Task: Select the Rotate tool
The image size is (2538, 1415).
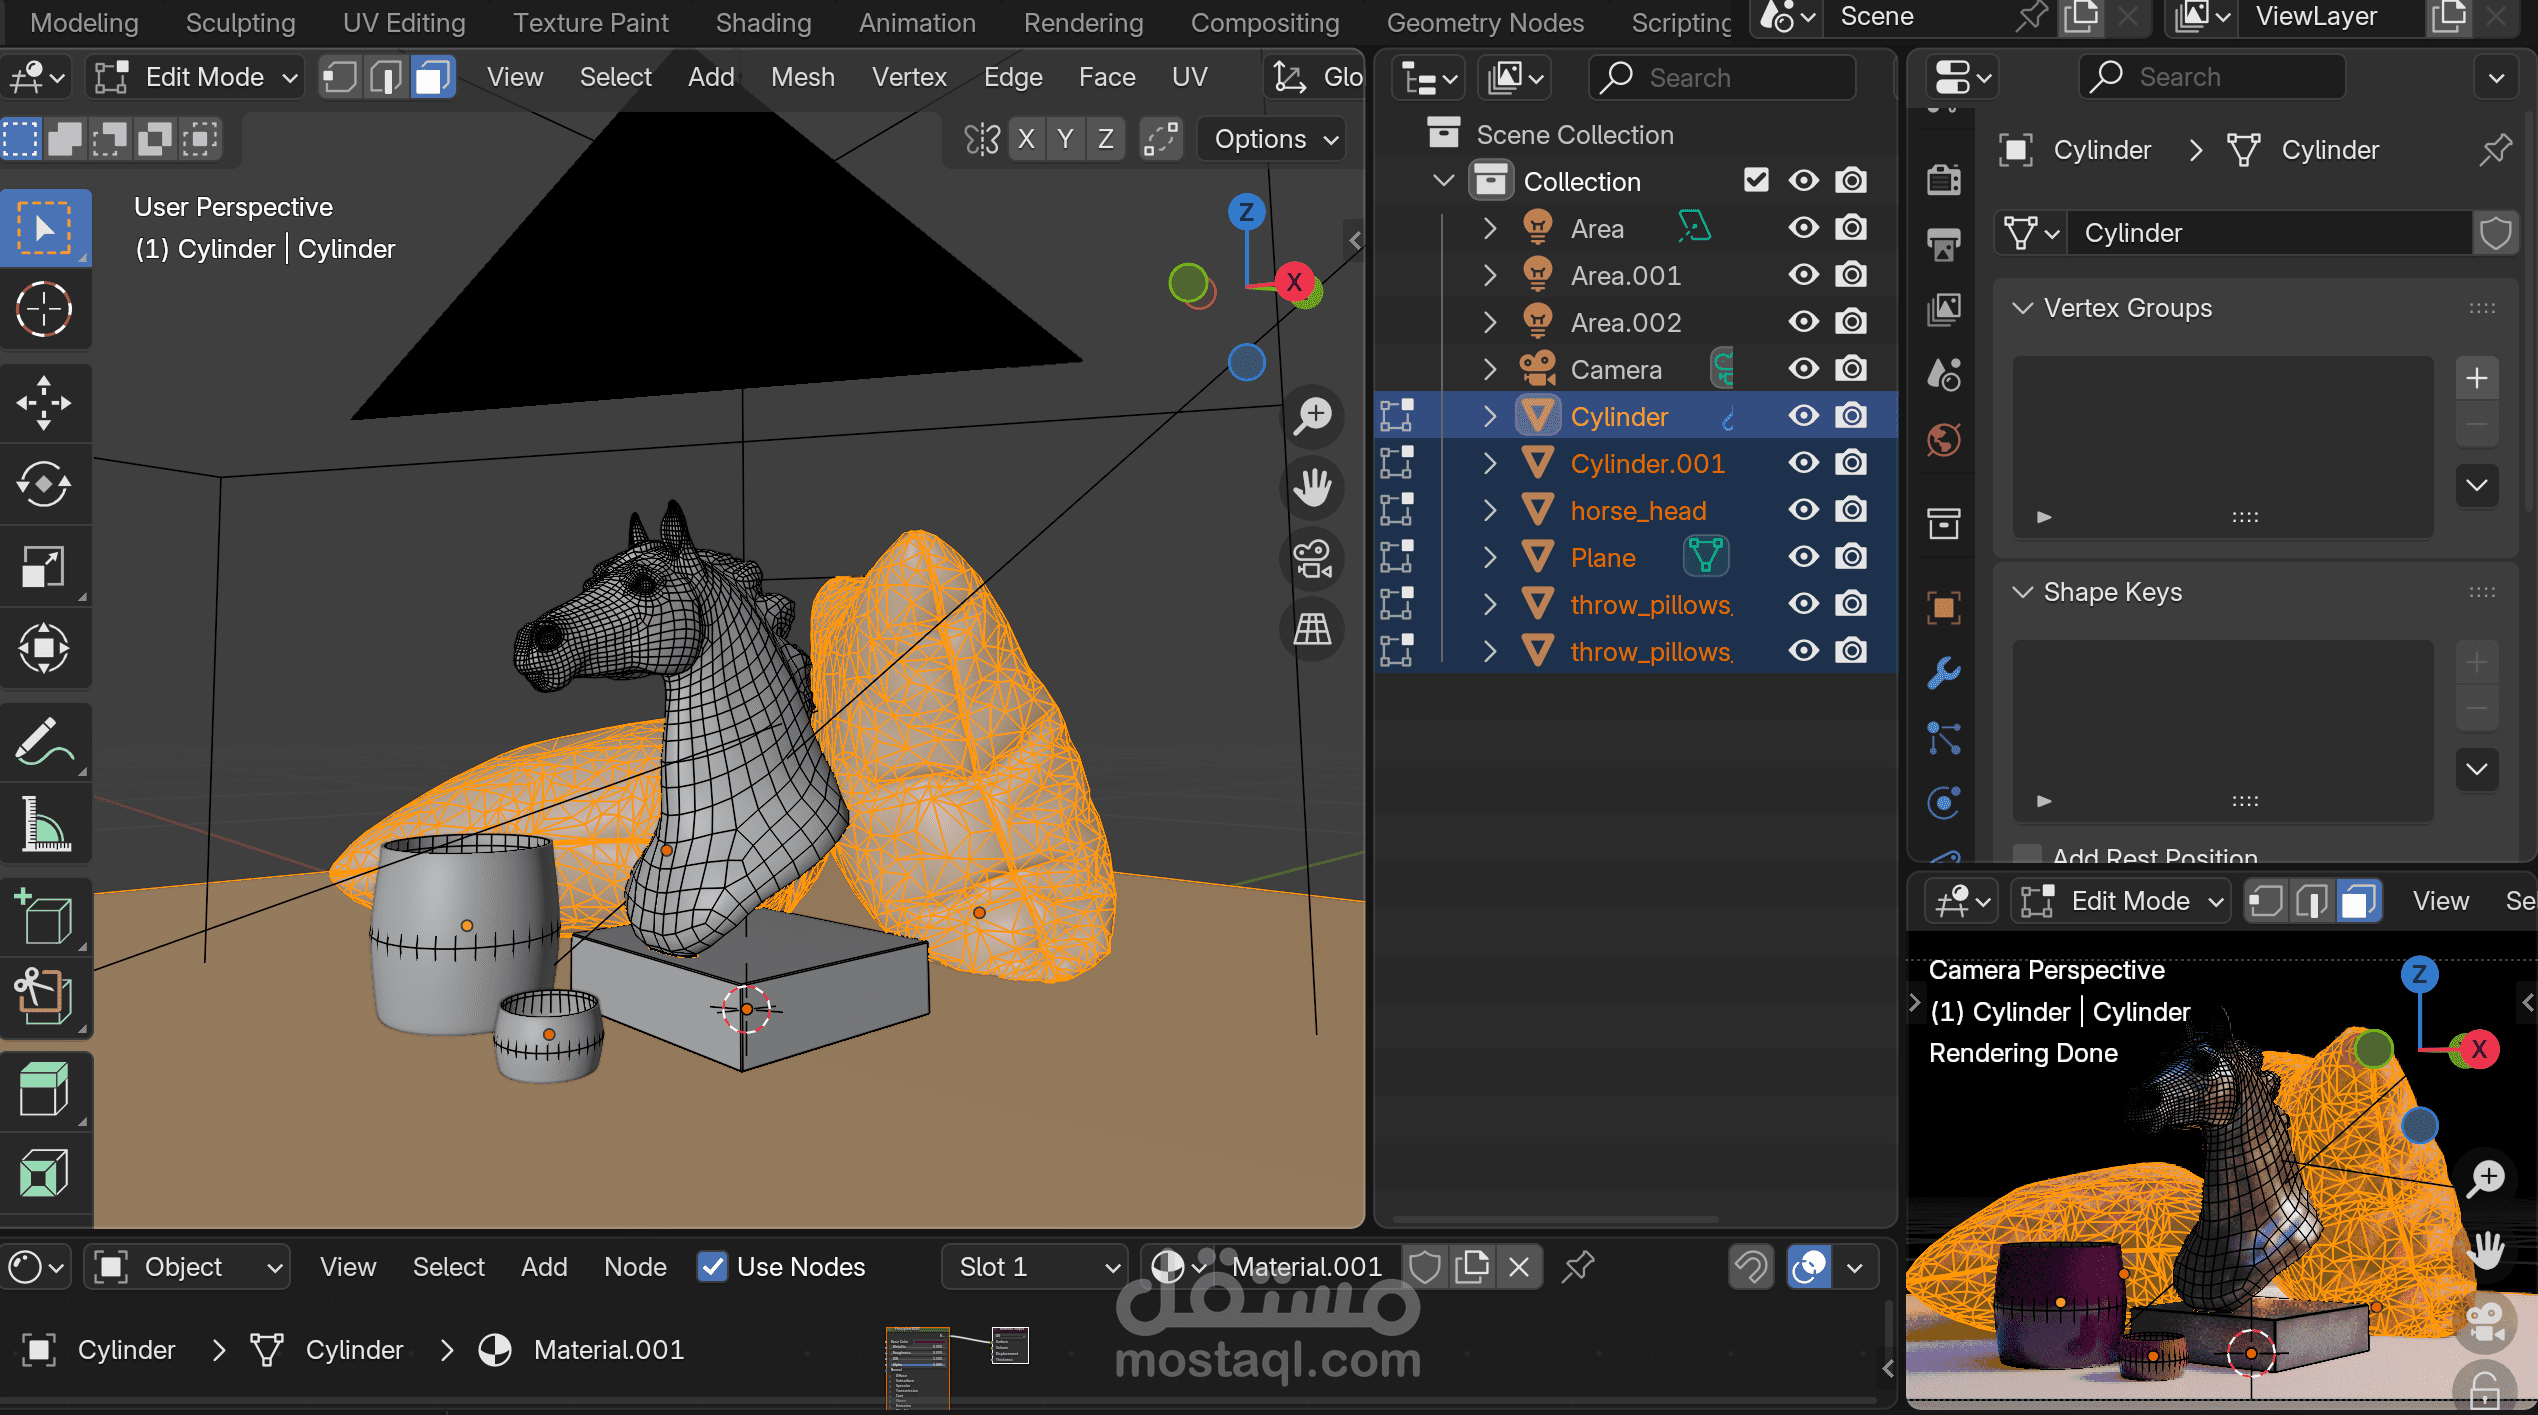Action: pos(44,485)
